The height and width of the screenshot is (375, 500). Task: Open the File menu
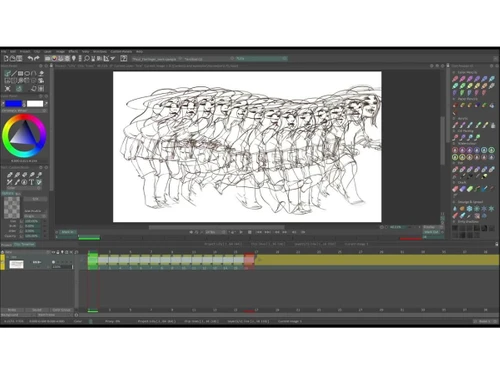[x=3, y=52]
